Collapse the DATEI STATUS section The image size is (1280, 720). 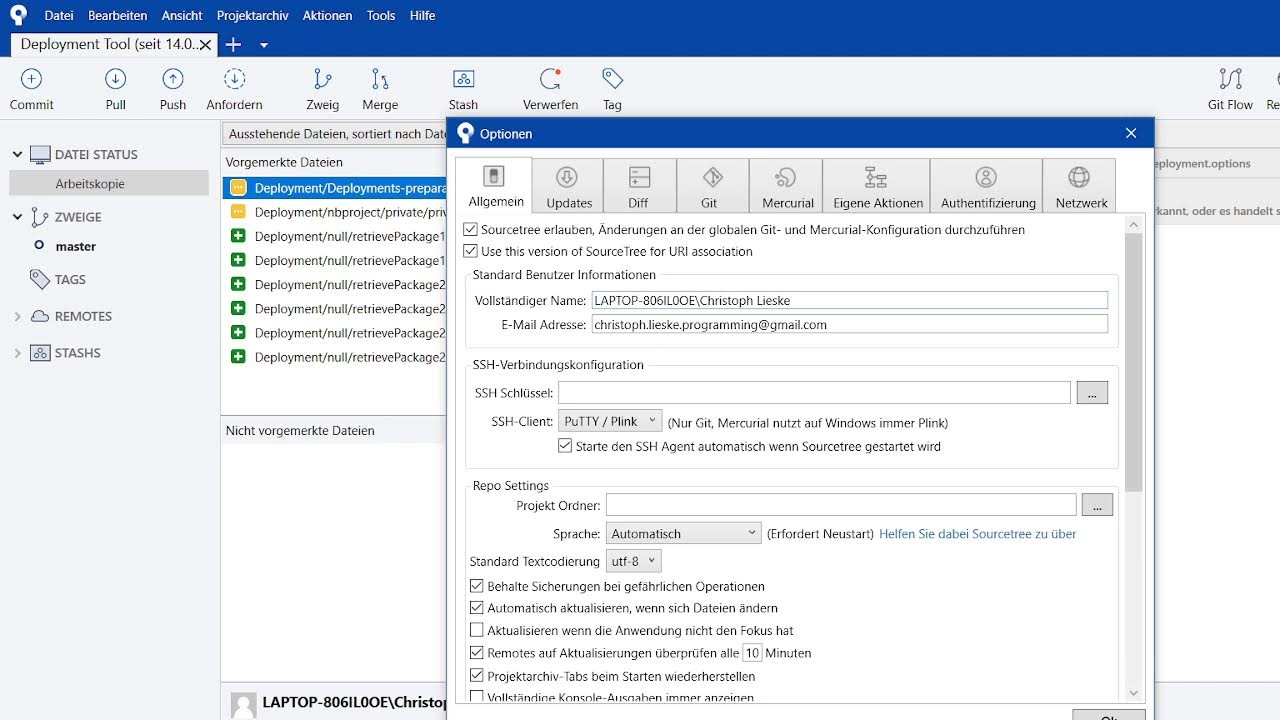coord(17,154)
